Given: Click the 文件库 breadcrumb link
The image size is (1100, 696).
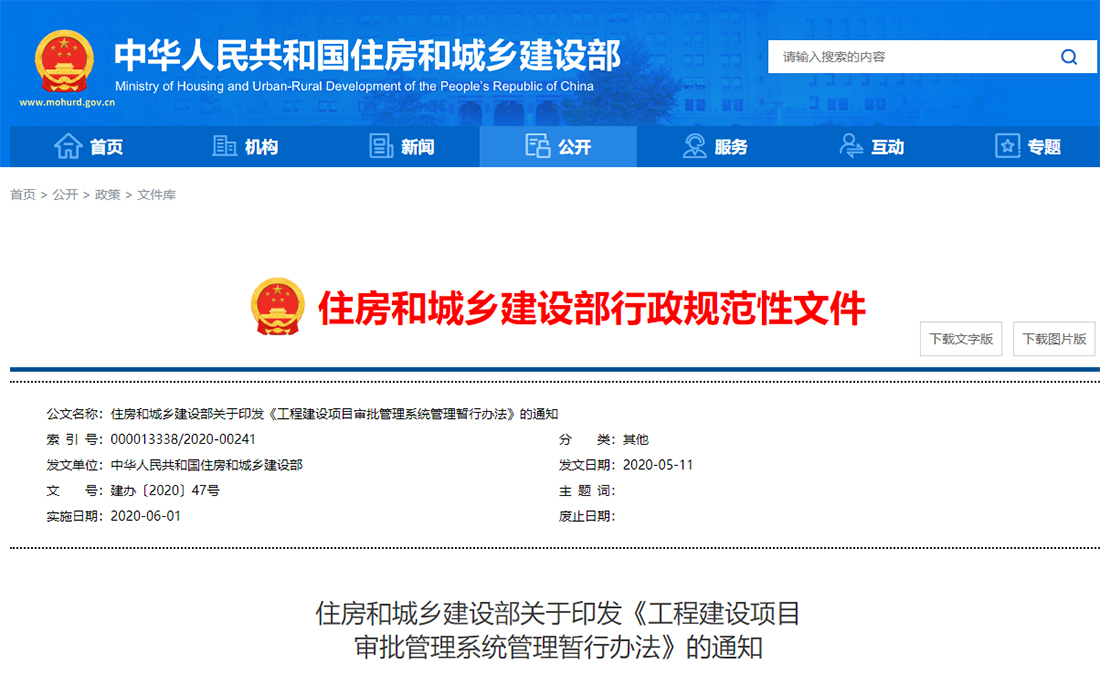Looking at the screenshot, I should pyautogui.click(x=156, y=194).
